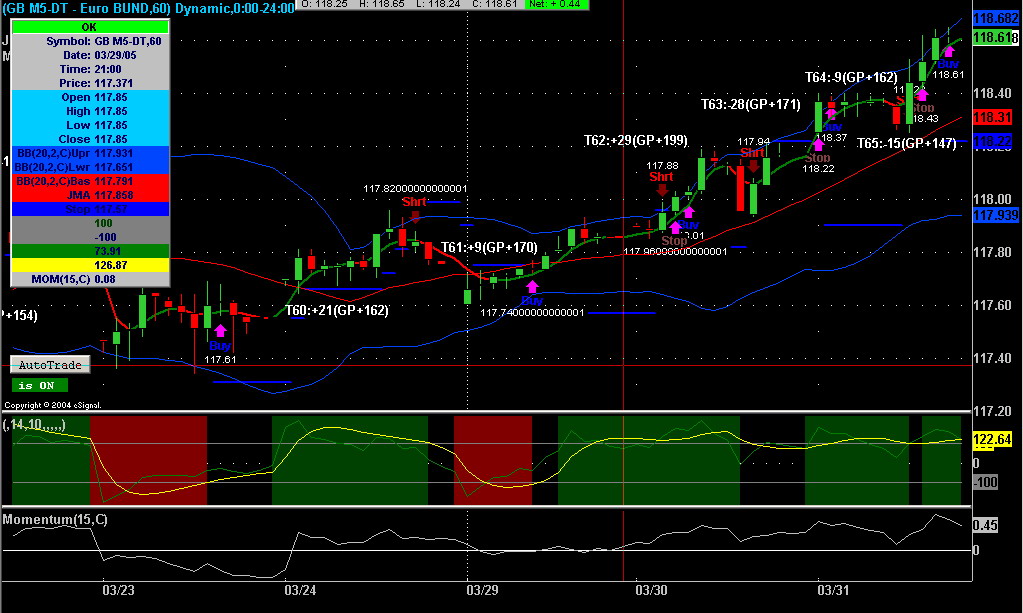Viewport: 1023px width, 613px height.
Task: Click the 118.618 green price tag
Action: coord(996,38)
